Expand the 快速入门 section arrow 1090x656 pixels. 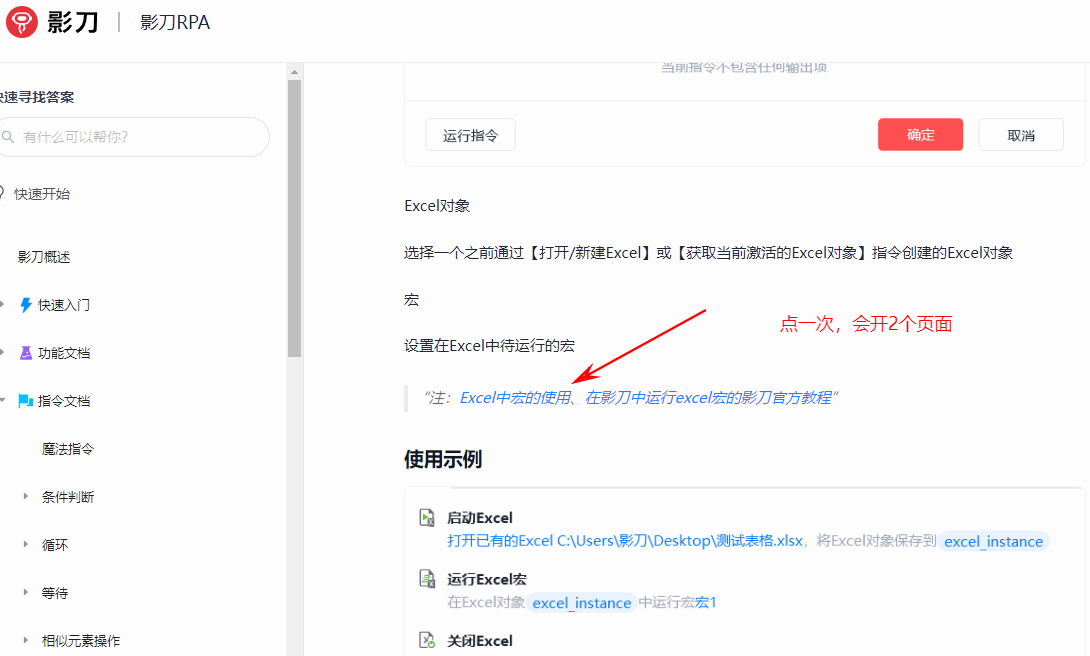point(2,304)
